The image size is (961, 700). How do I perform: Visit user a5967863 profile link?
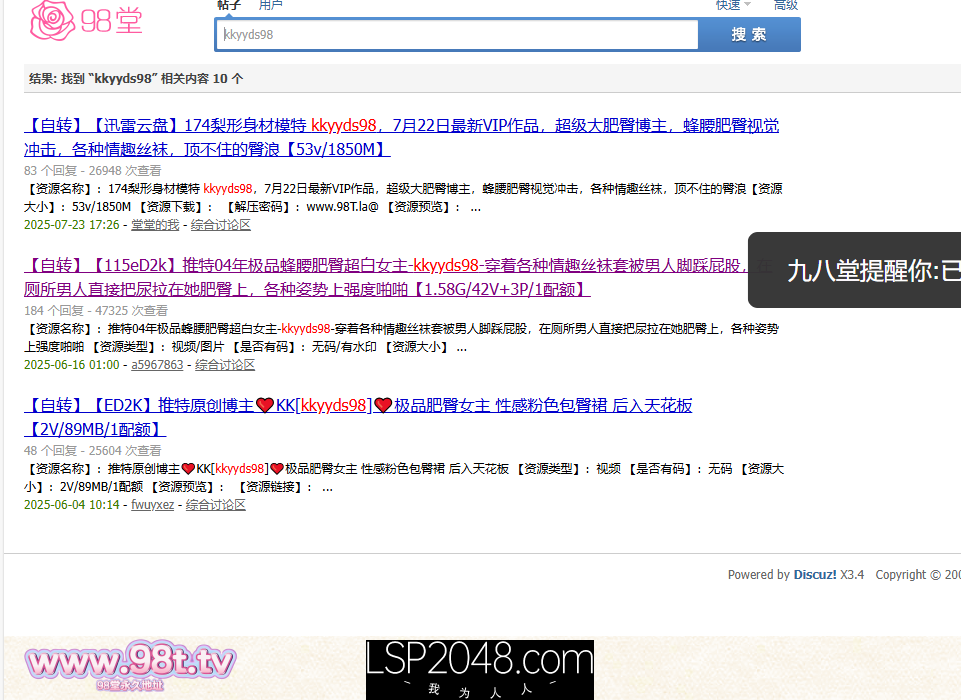157,365
